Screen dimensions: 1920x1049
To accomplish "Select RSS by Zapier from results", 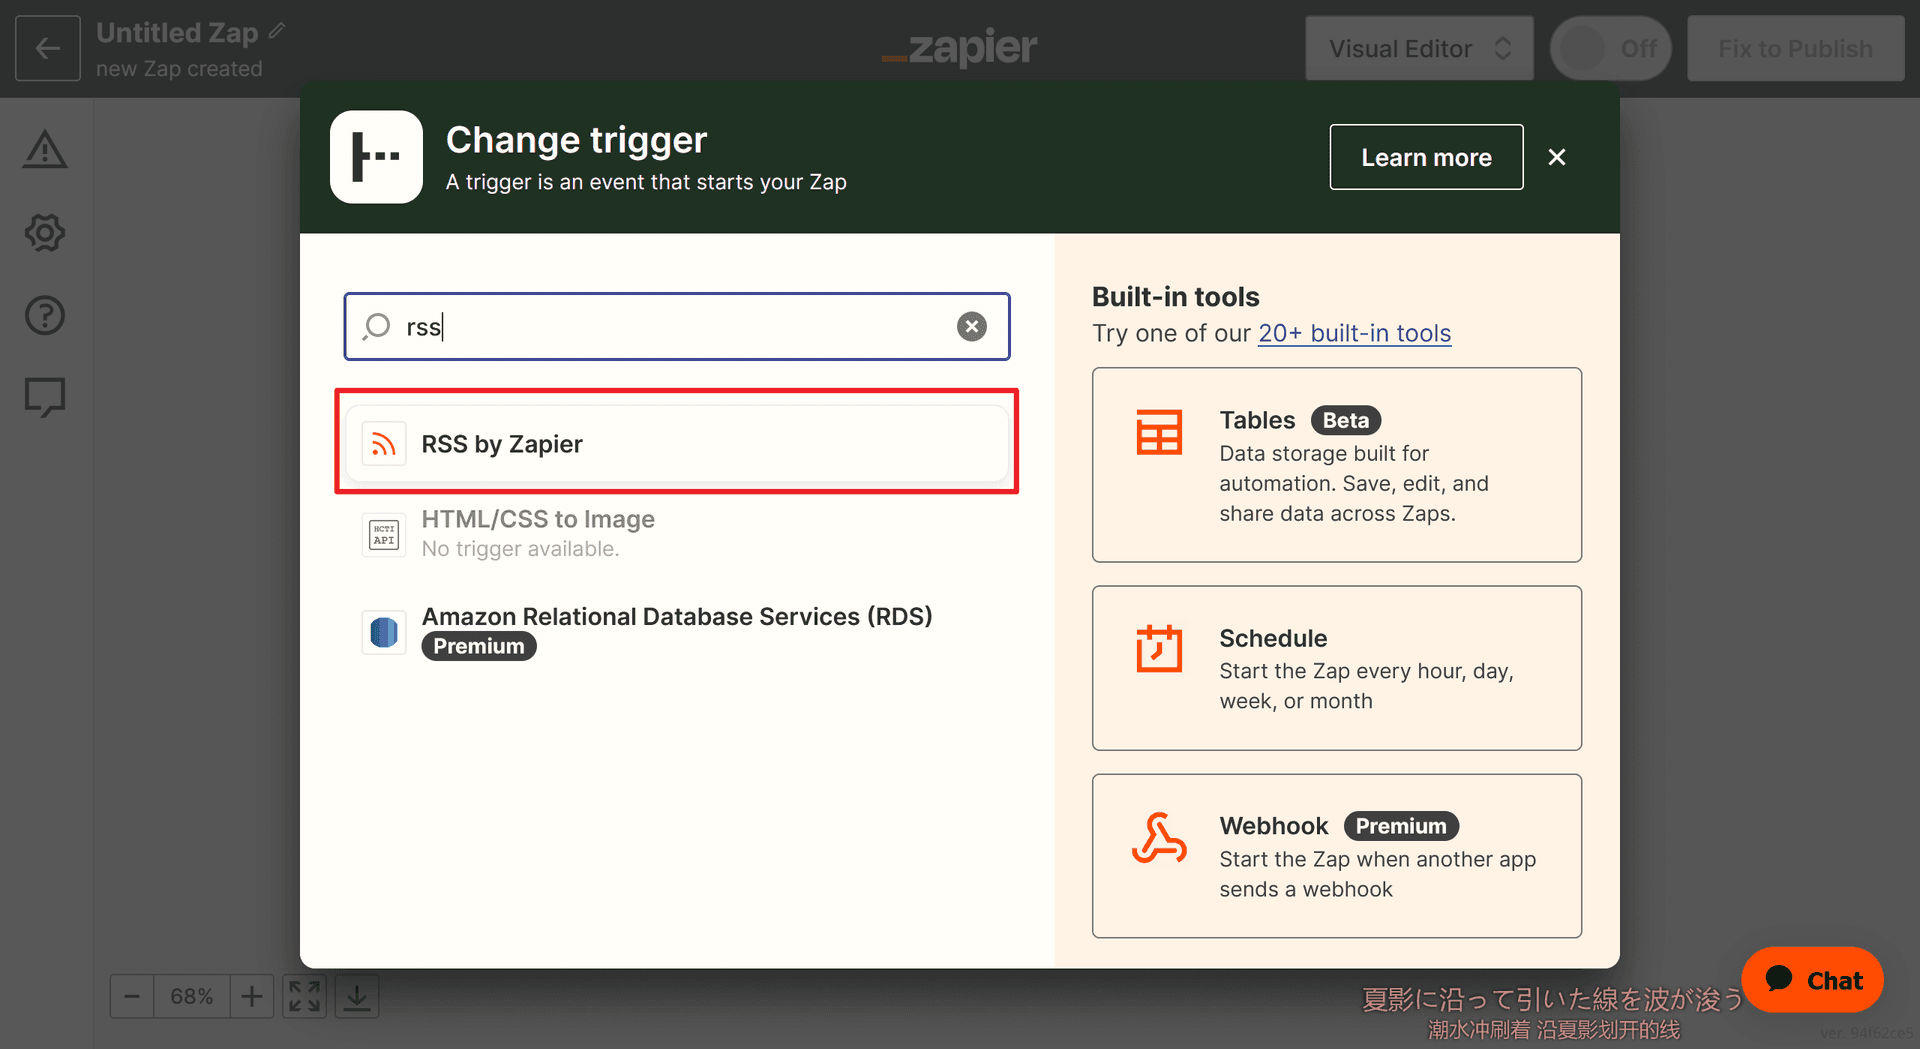I will 677,444.
